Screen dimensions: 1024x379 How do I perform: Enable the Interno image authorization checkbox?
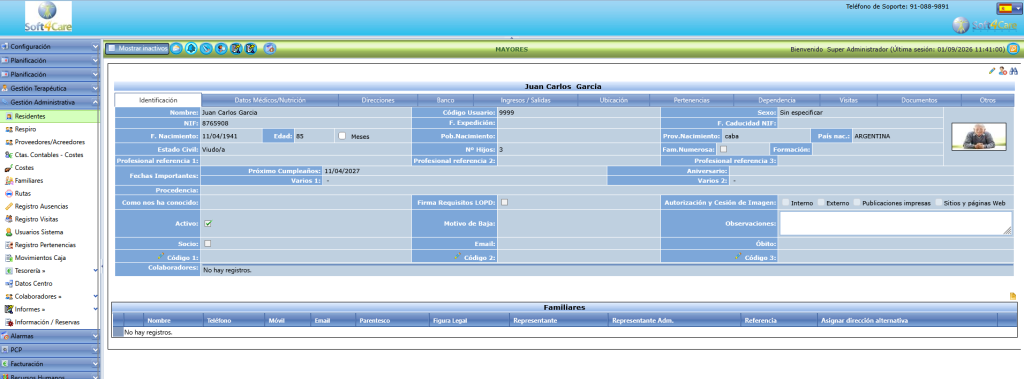click(786, 203)
